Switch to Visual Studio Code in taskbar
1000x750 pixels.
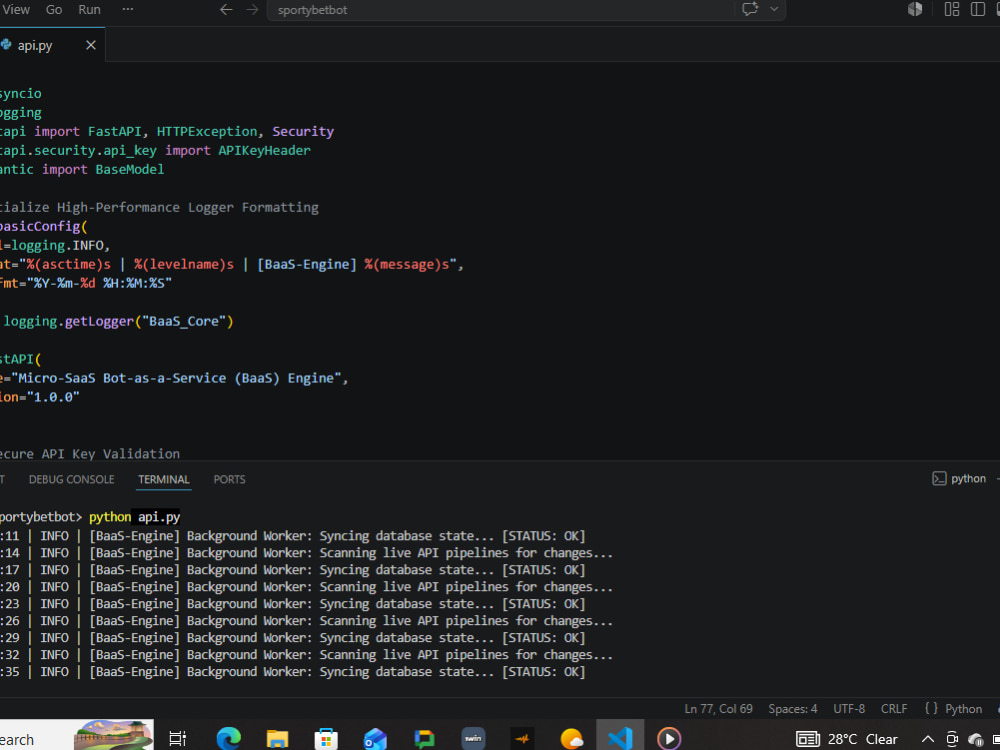[620, 739]
